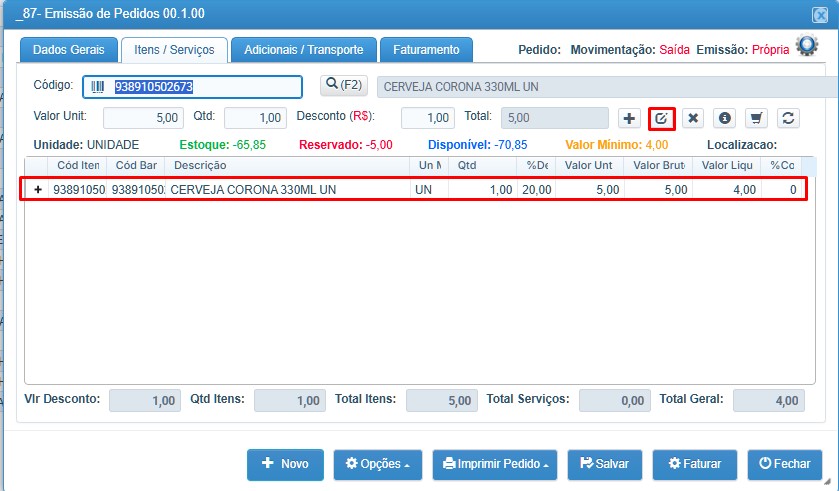Click the Valor Unit input field
This screenshot has width=839, height=491.
(143, 118)
